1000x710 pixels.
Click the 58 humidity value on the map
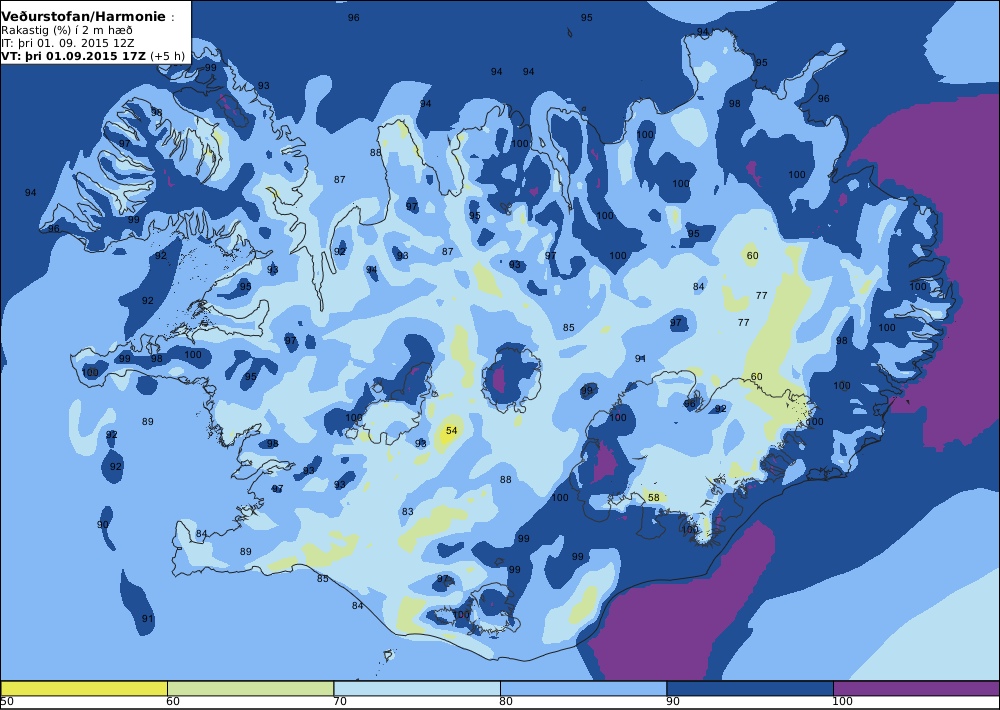[654, 498]
